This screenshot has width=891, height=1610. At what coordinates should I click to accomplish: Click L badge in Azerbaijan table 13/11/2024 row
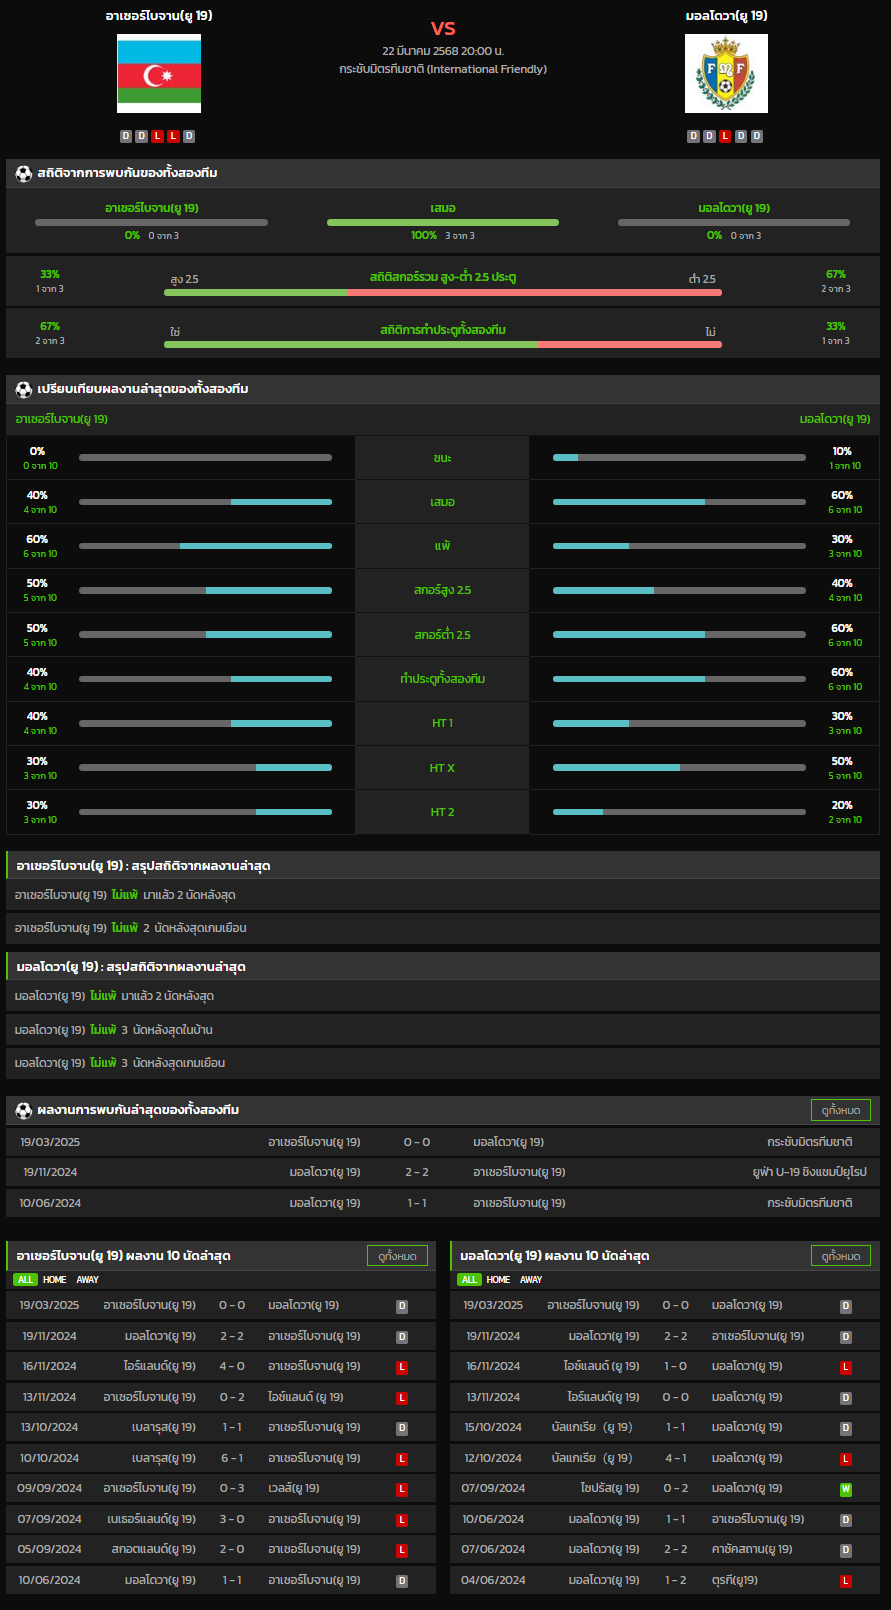coord(402,1398)
